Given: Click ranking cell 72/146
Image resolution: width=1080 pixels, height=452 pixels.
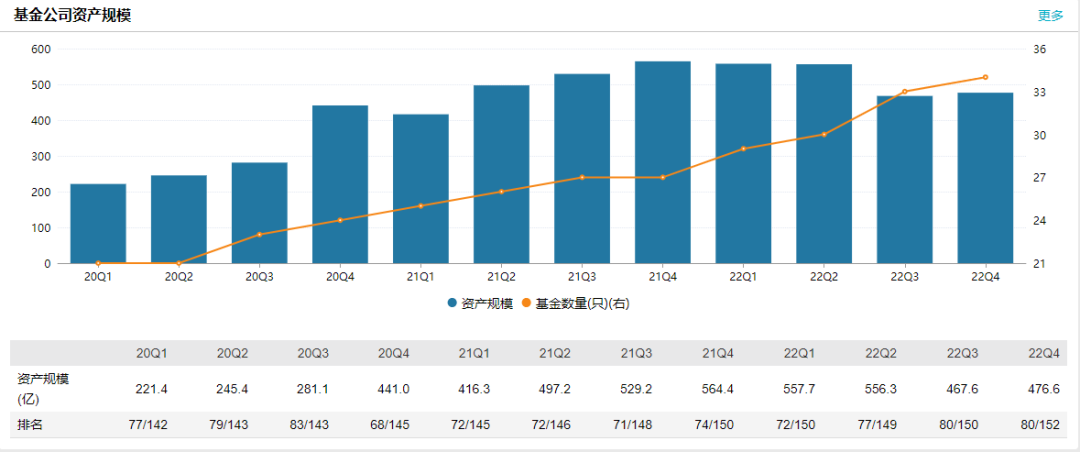Looking at the screenshot, I should [552, 425].
